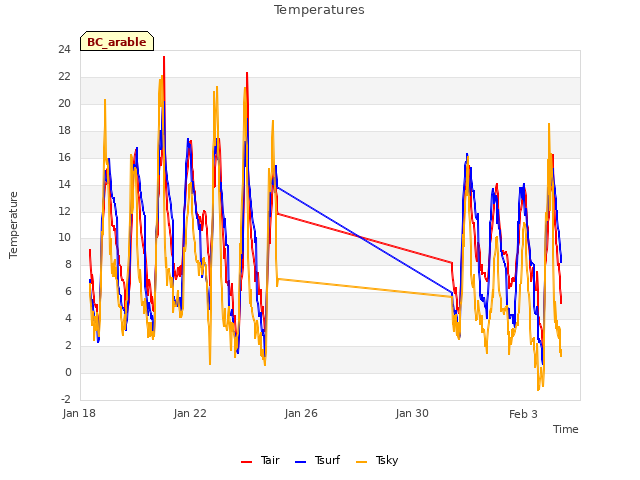Click the orange Tsky legend swatch

pos(362,462)
